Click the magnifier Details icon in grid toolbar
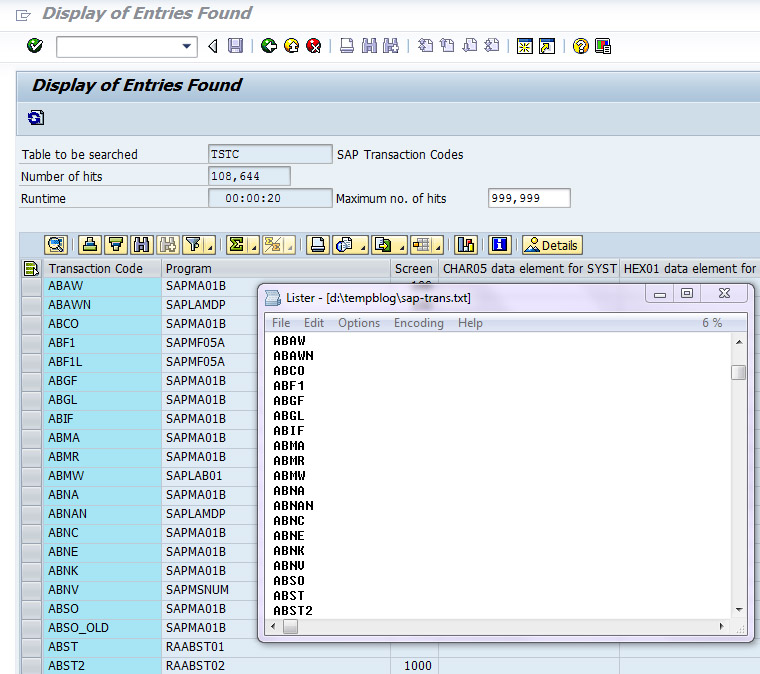The height and width of the screenshot is (674, 760). (x=56, y=245)
